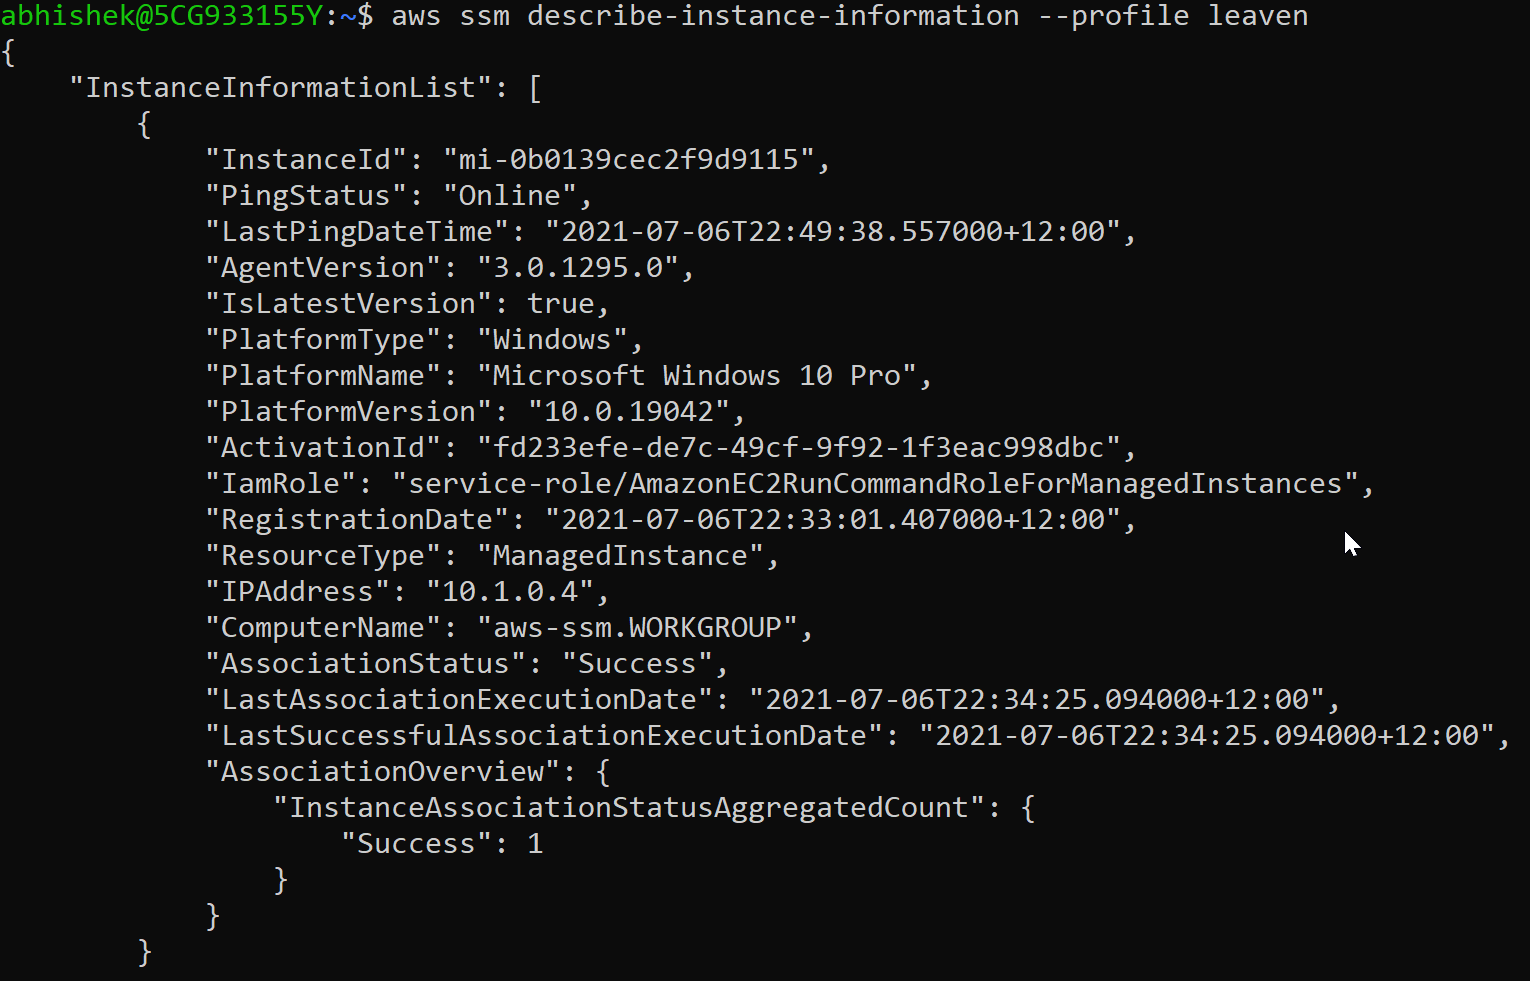Click the describe-instance-information command text
The height and width of the screenshot is (981, 1530).
[773, 16]
